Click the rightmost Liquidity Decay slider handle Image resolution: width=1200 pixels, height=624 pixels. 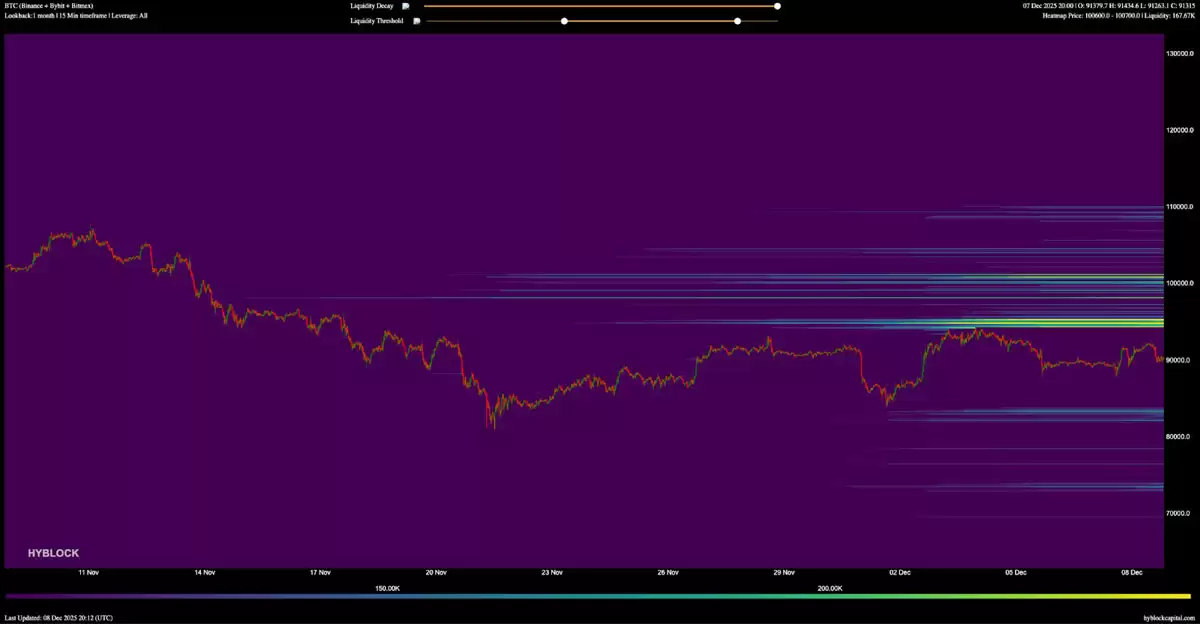point(776,6)
